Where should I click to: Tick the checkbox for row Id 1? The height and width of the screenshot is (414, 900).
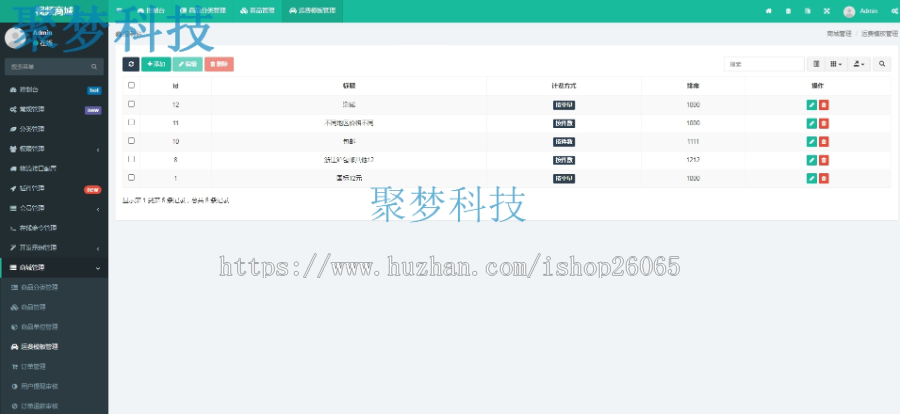pyautogui.click(x=131, y=177)
